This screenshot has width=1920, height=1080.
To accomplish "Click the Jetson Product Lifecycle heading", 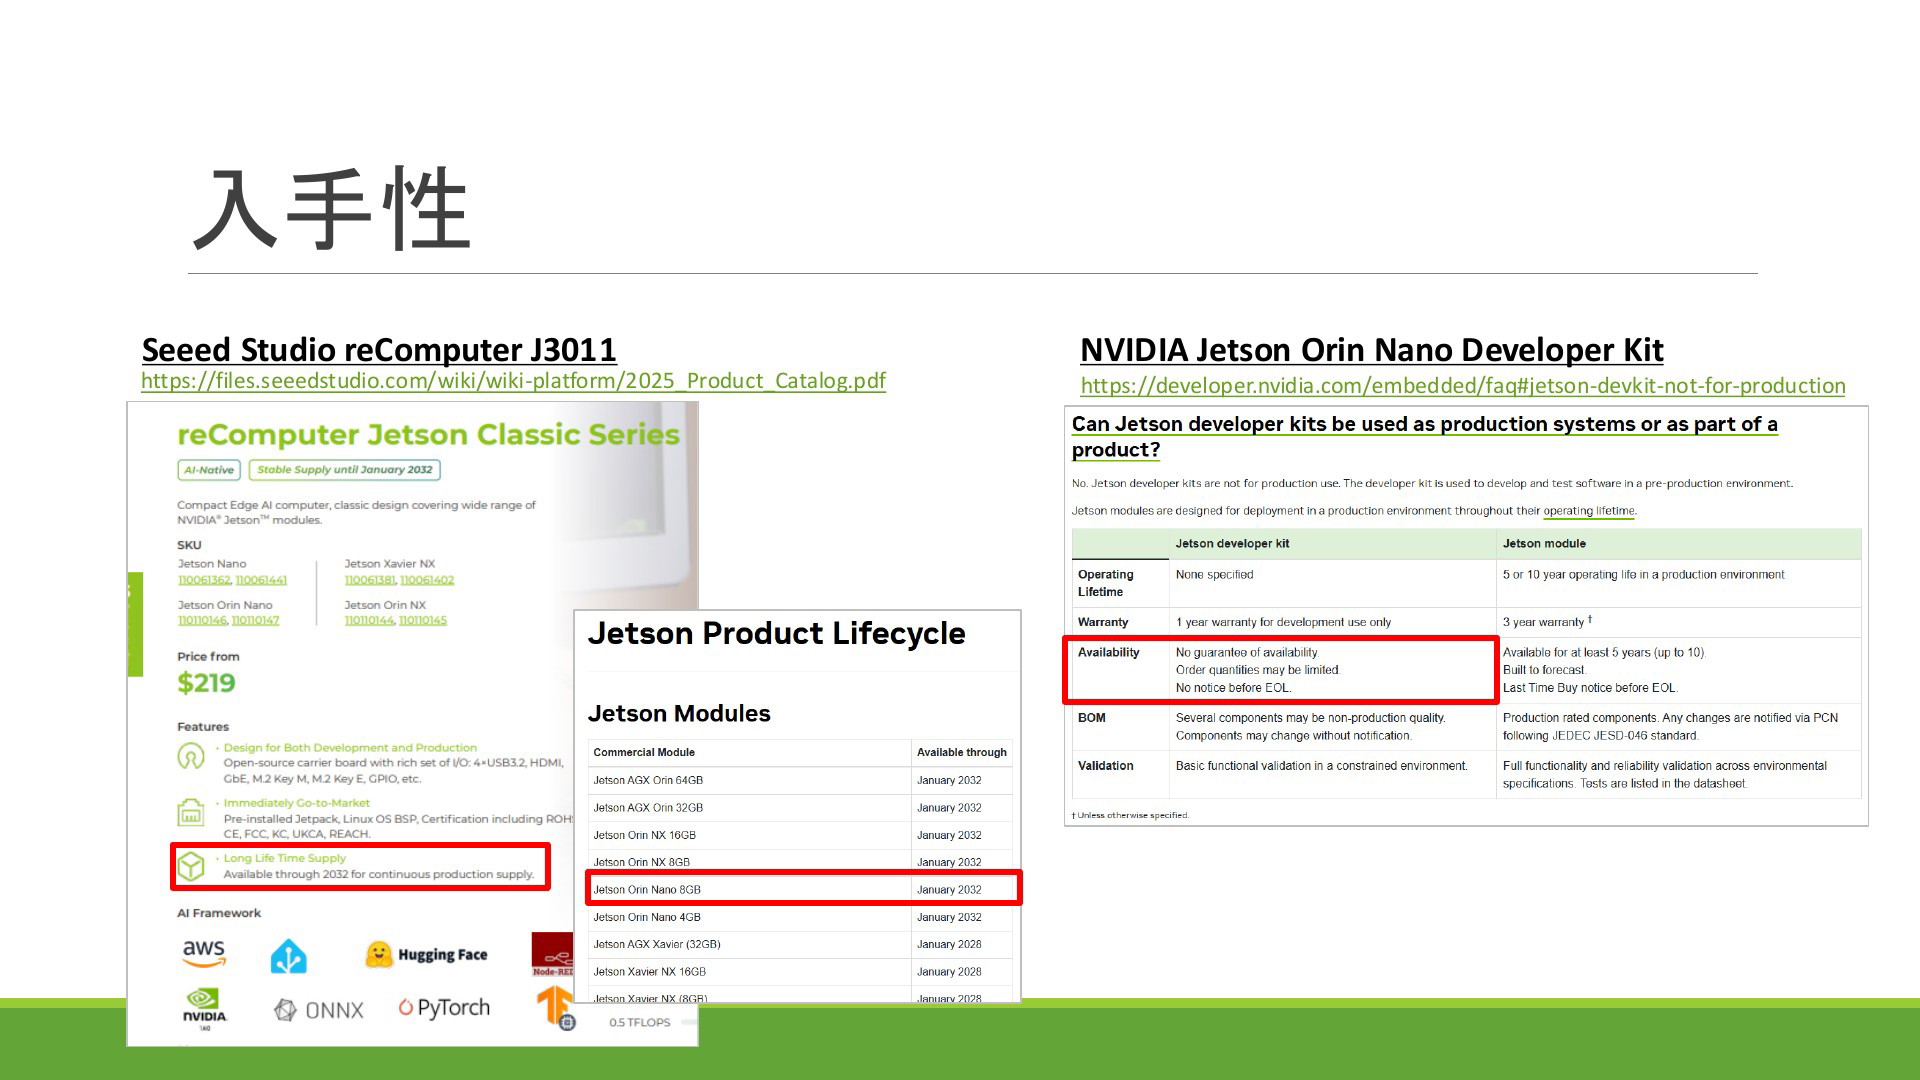I will tap(776, 634).
